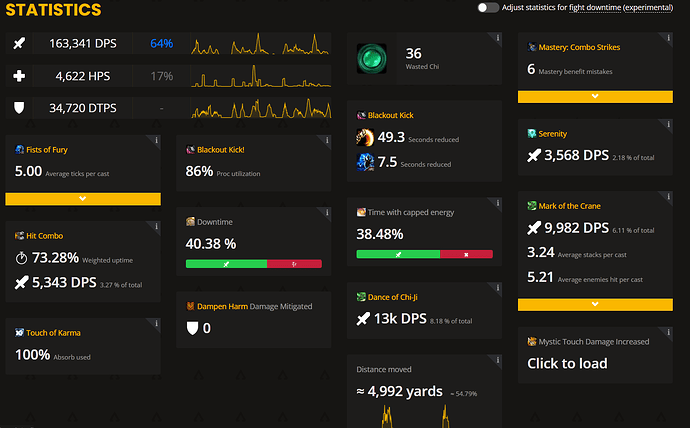Click the Downtime green and red bar
690x428 pixels.
pyautogui.click(x=253, y=264)
